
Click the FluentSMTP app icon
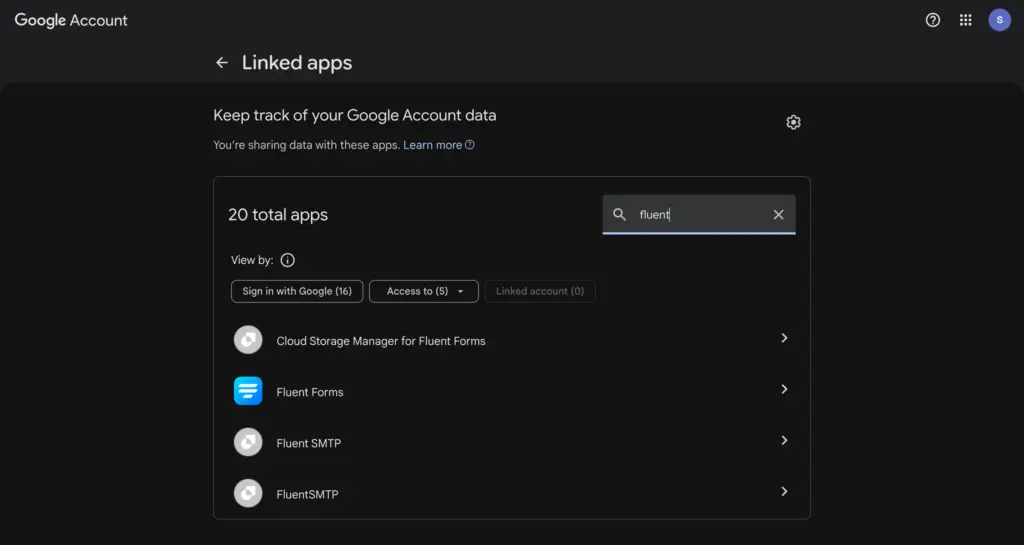pos(248,493)
